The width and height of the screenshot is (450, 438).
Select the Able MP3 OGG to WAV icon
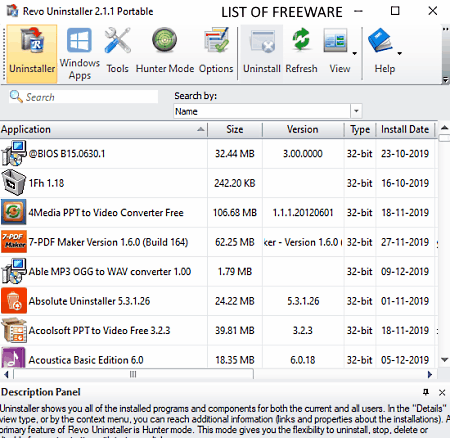coord(14,271)
